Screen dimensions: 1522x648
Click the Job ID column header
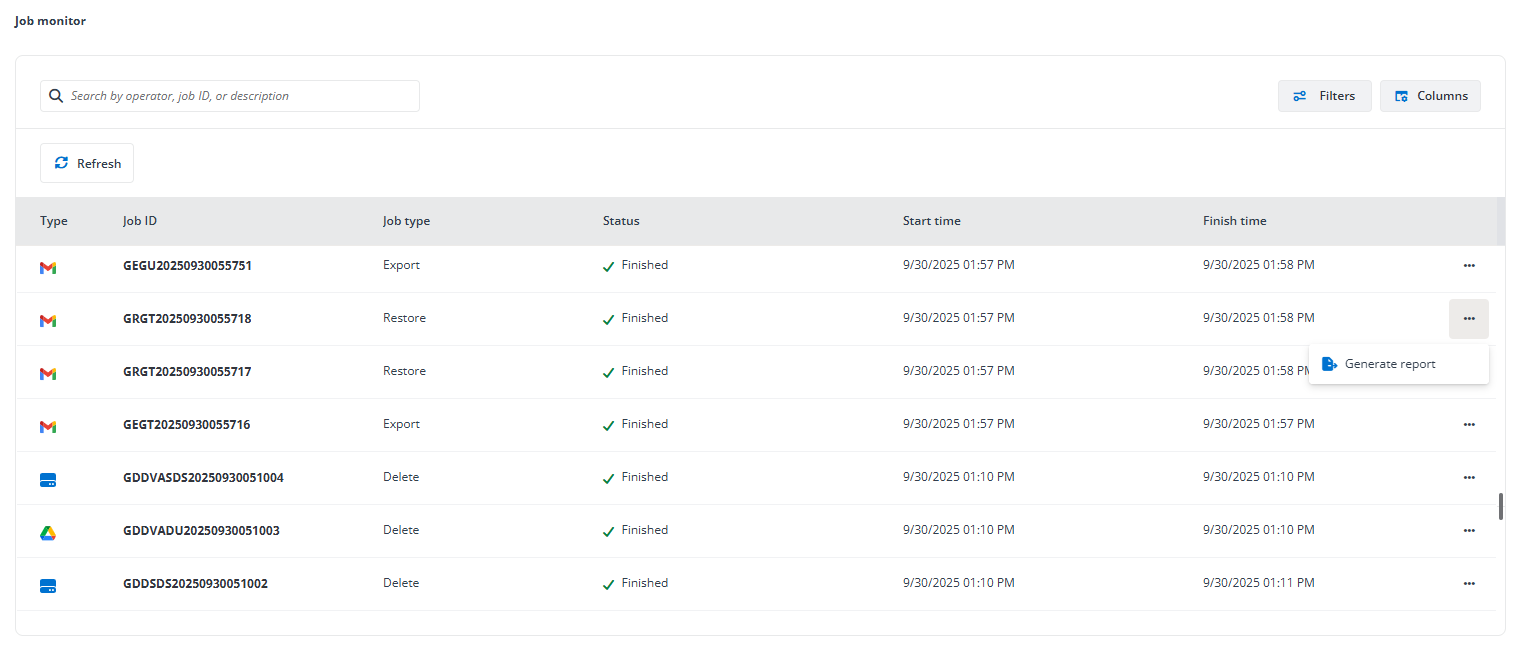click(x=140, y=220)
